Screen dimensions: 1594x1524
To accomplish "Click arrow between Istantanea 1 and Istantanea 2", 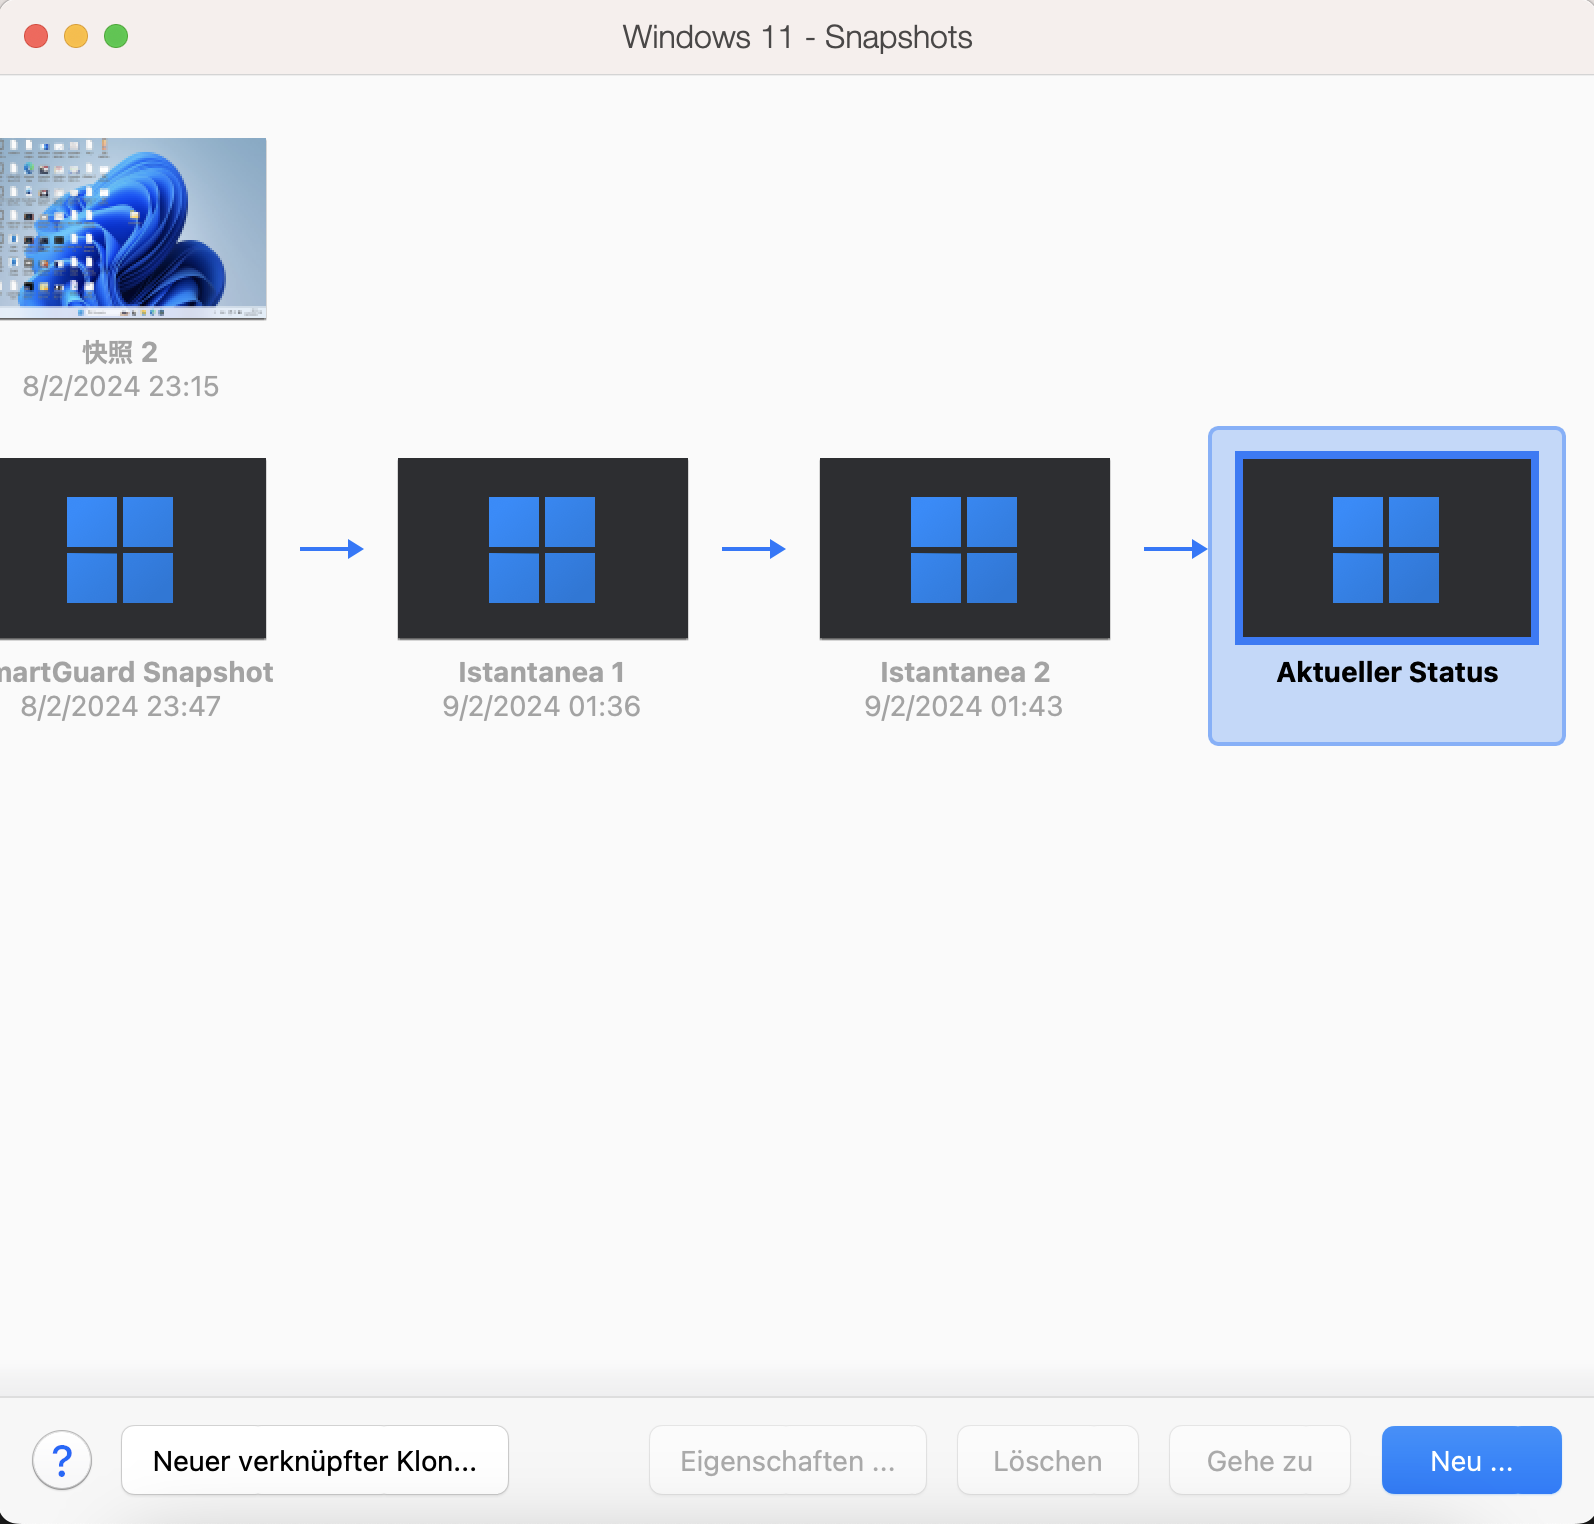I will pos(753,549).
